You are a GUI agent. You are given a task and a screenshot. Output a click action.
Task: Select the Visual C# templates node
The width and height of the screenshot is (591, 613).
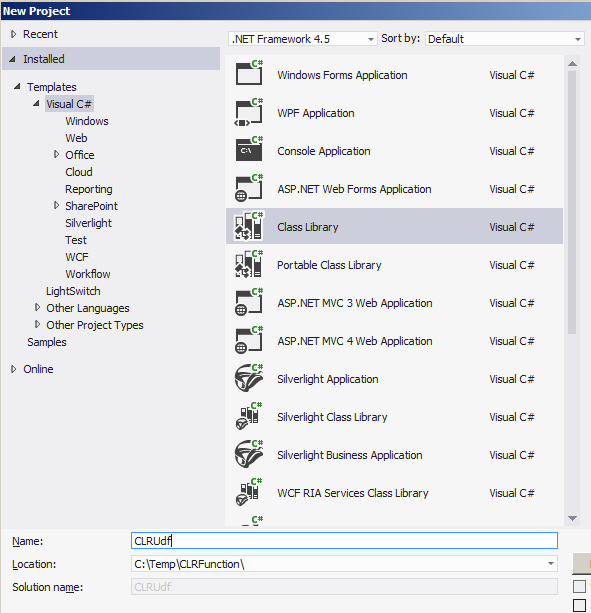pyautogui.click(x=69, y=104)
